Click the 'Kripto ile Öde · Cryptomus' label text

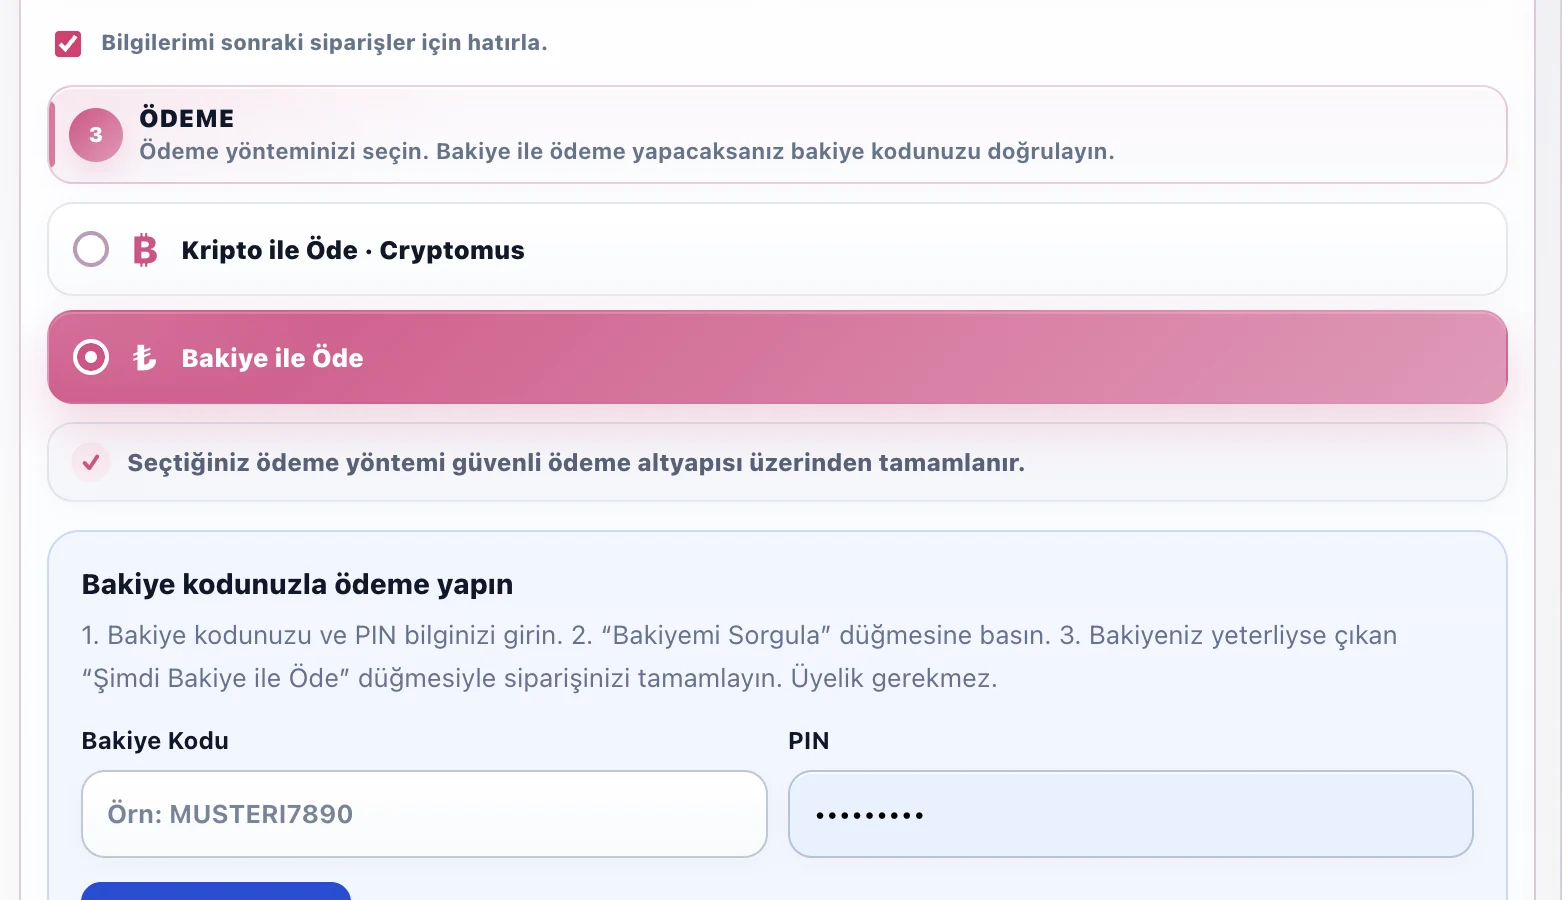pos(353,250)
